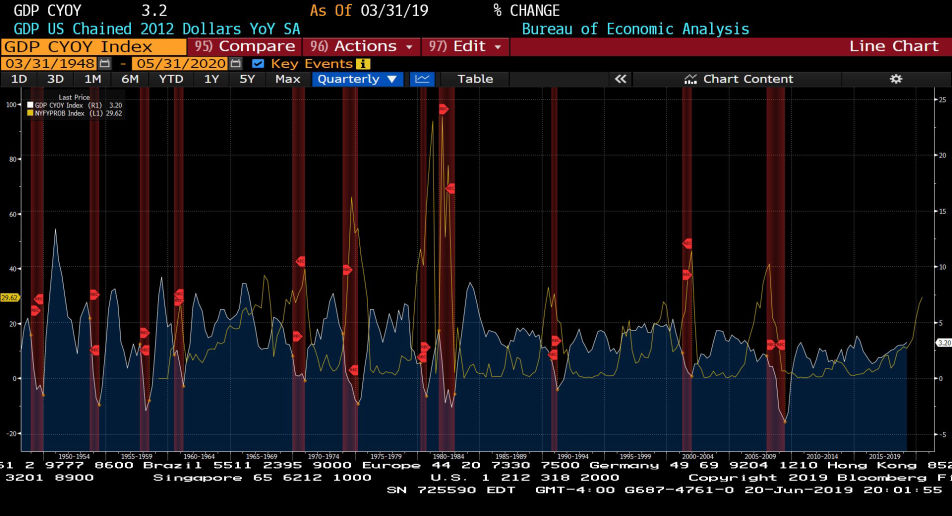Select the line chart type icon
Image resolution: width=952 pixels, height=516 pixels.
click(422, 79)
